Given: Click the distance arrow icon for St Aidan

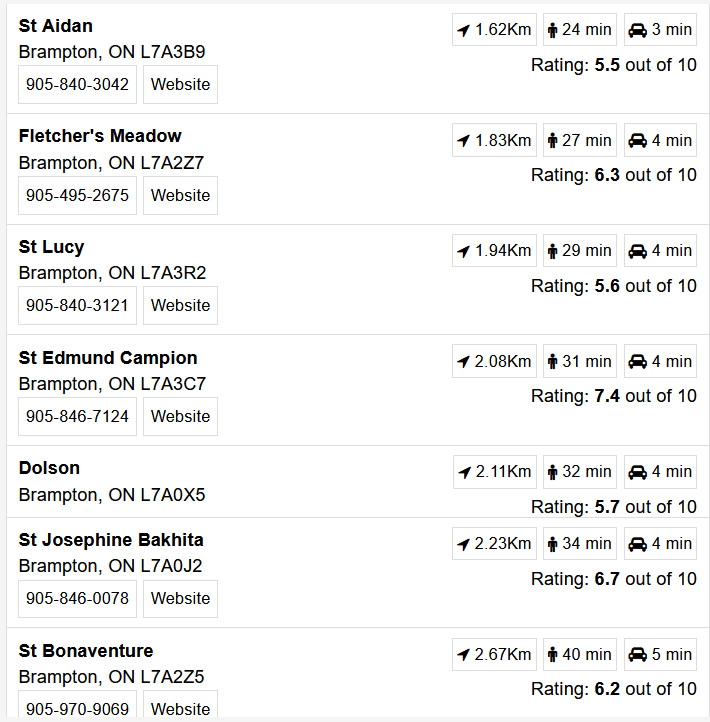Looking at the screenshot, I should click(x=463, y=30).
